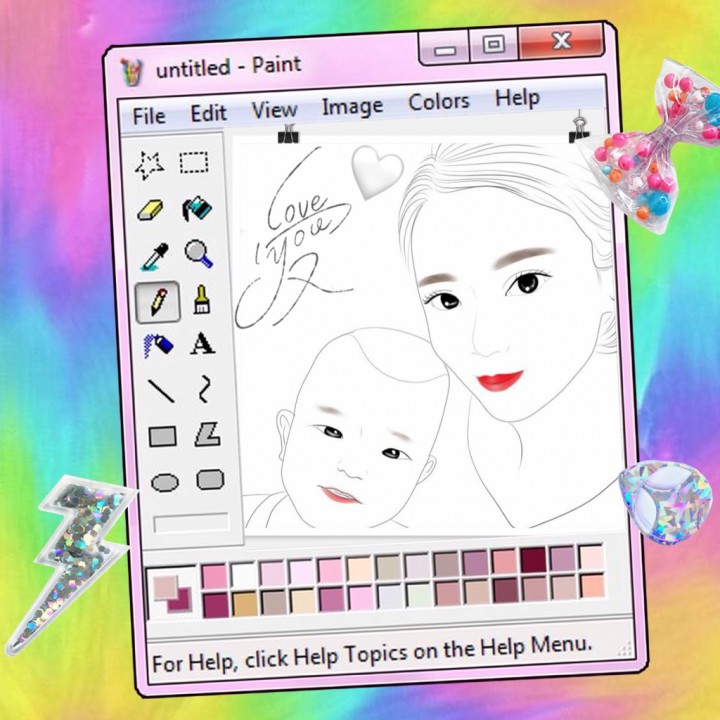Screen dimensions: 720x720
Task: Click the foreground/background color indicator box
Action: click(x=172, y=592)
